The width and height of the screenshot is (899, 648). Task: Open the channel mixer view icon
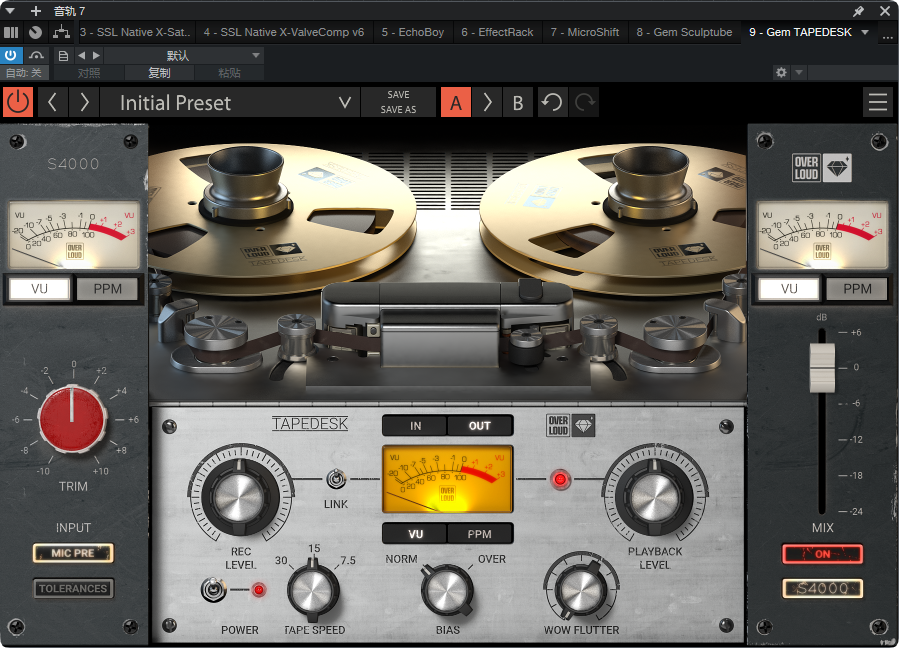click(x=11, y=32)
